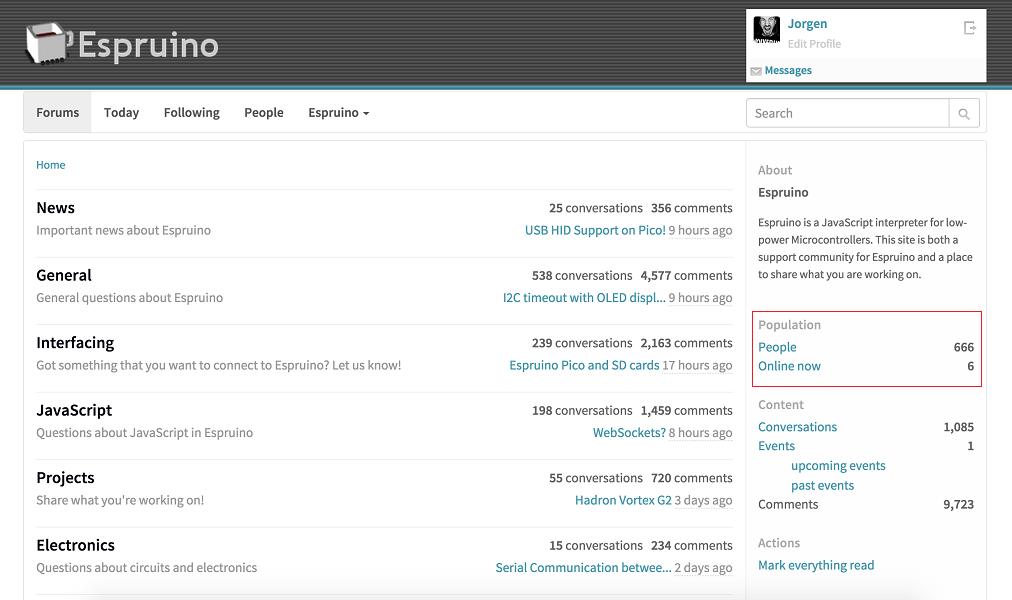Click the Espruino cup logo icon
1012x600 pixels.
pos(48,43)
